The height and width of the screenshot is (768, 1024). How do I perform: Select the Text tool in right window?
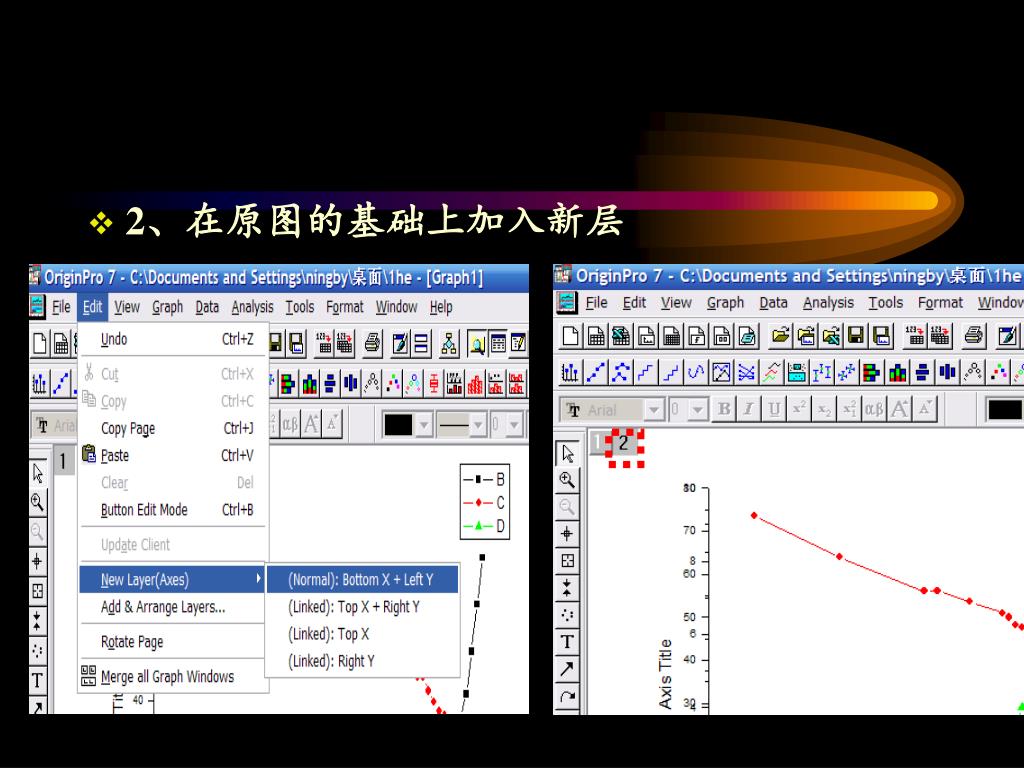pos(567,641)
